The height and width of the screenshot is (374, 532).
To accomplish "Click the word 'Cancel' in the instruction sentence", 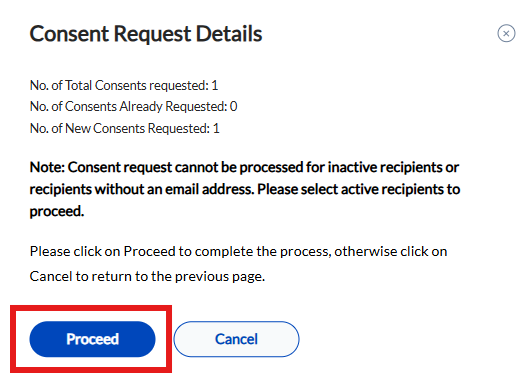I will 51,276.
